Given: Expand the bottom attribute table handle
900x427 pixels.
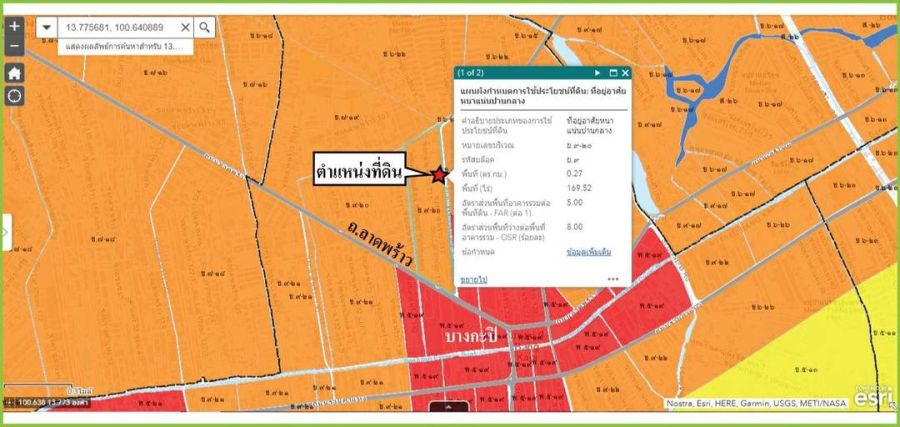Looking at the screenshot, I should tap(450, 408).
